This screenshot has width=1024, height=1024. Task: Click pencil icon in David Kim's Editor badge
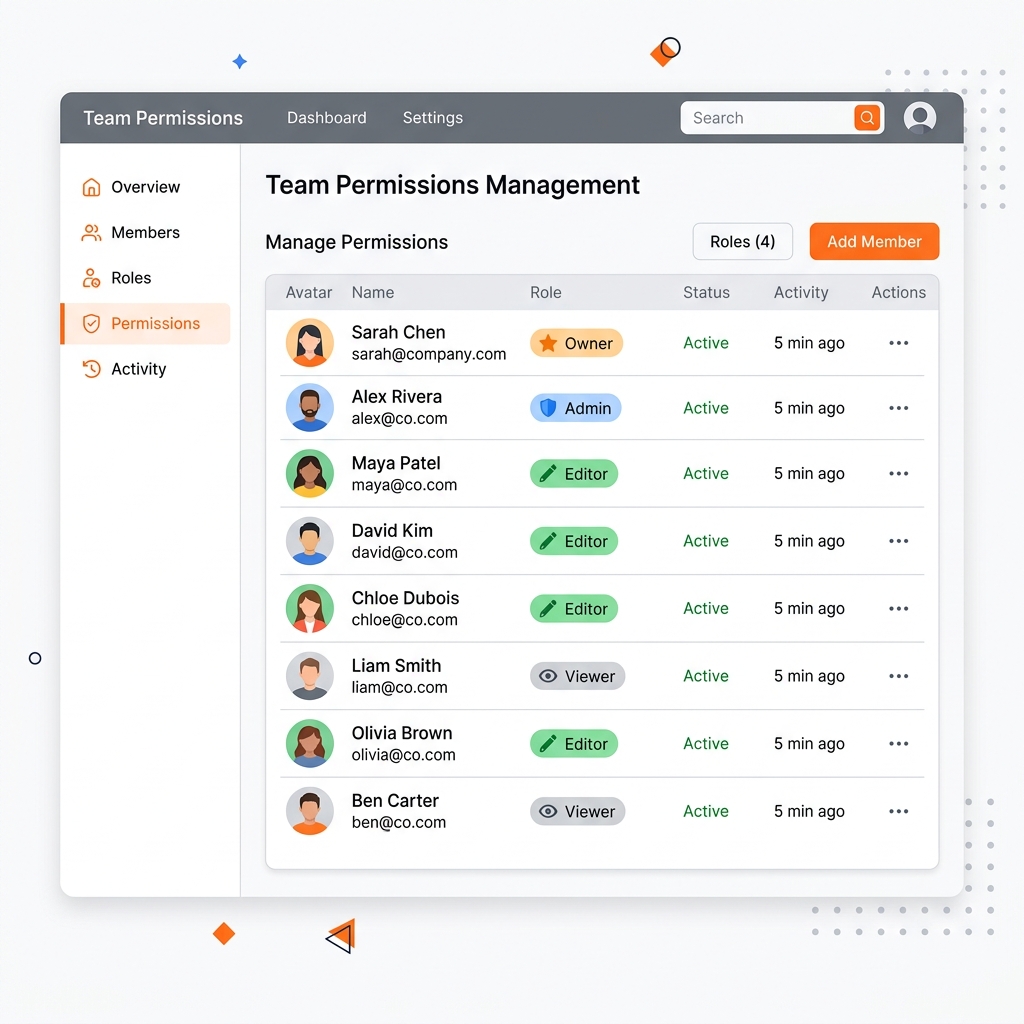tap(548, 541)
